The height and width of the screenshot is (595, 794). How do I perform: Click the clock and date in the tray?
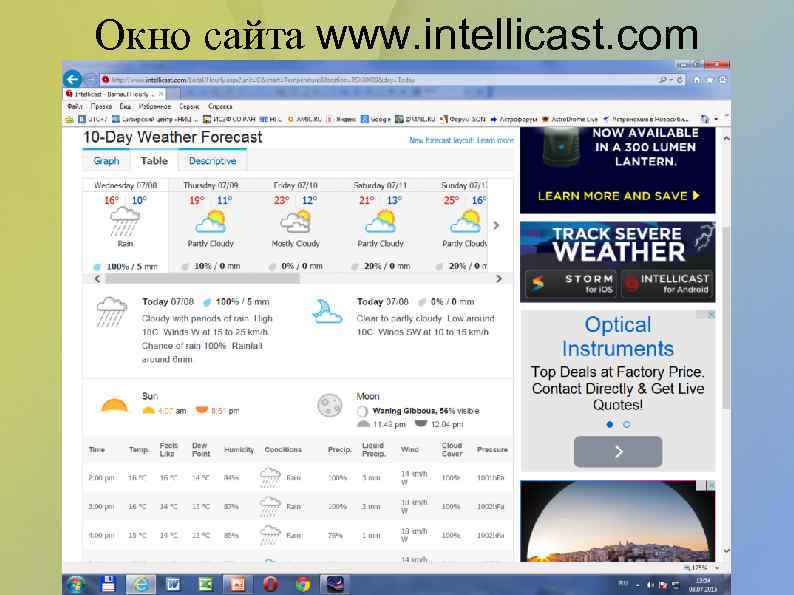tap(703, 585)
